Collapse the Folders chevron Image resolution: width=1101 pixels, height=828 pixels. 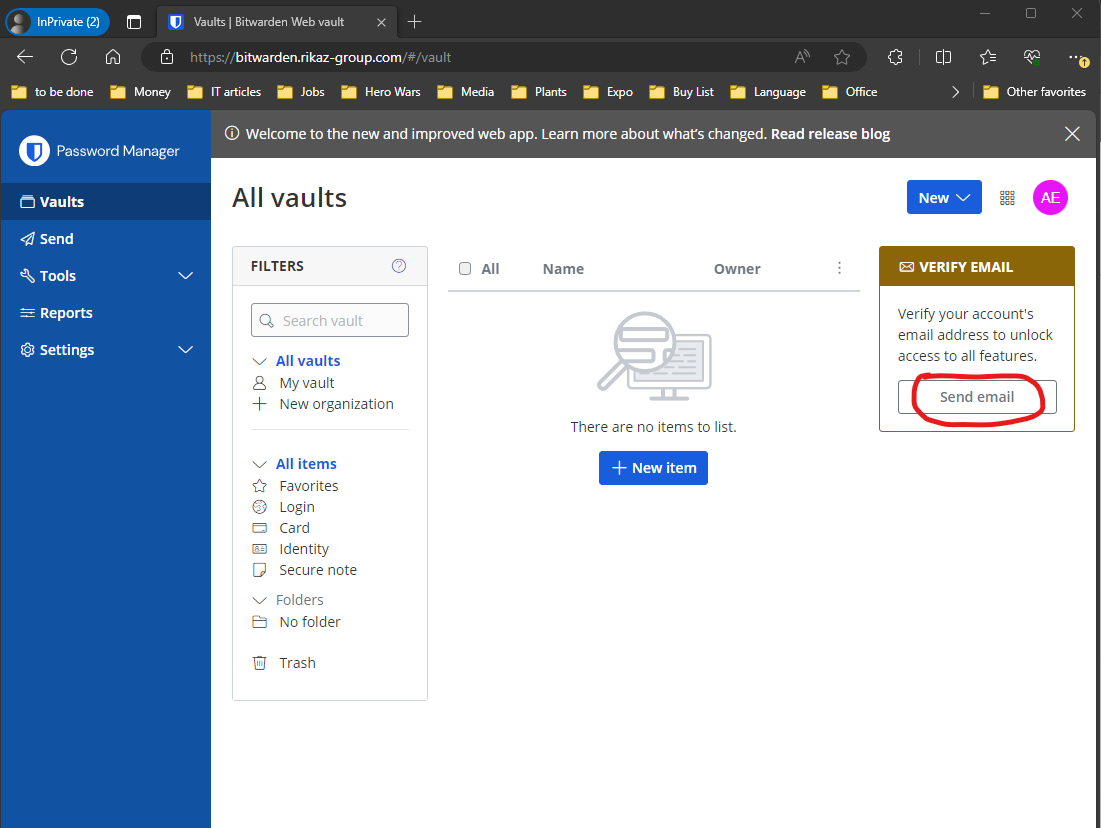tap(259, 600)
